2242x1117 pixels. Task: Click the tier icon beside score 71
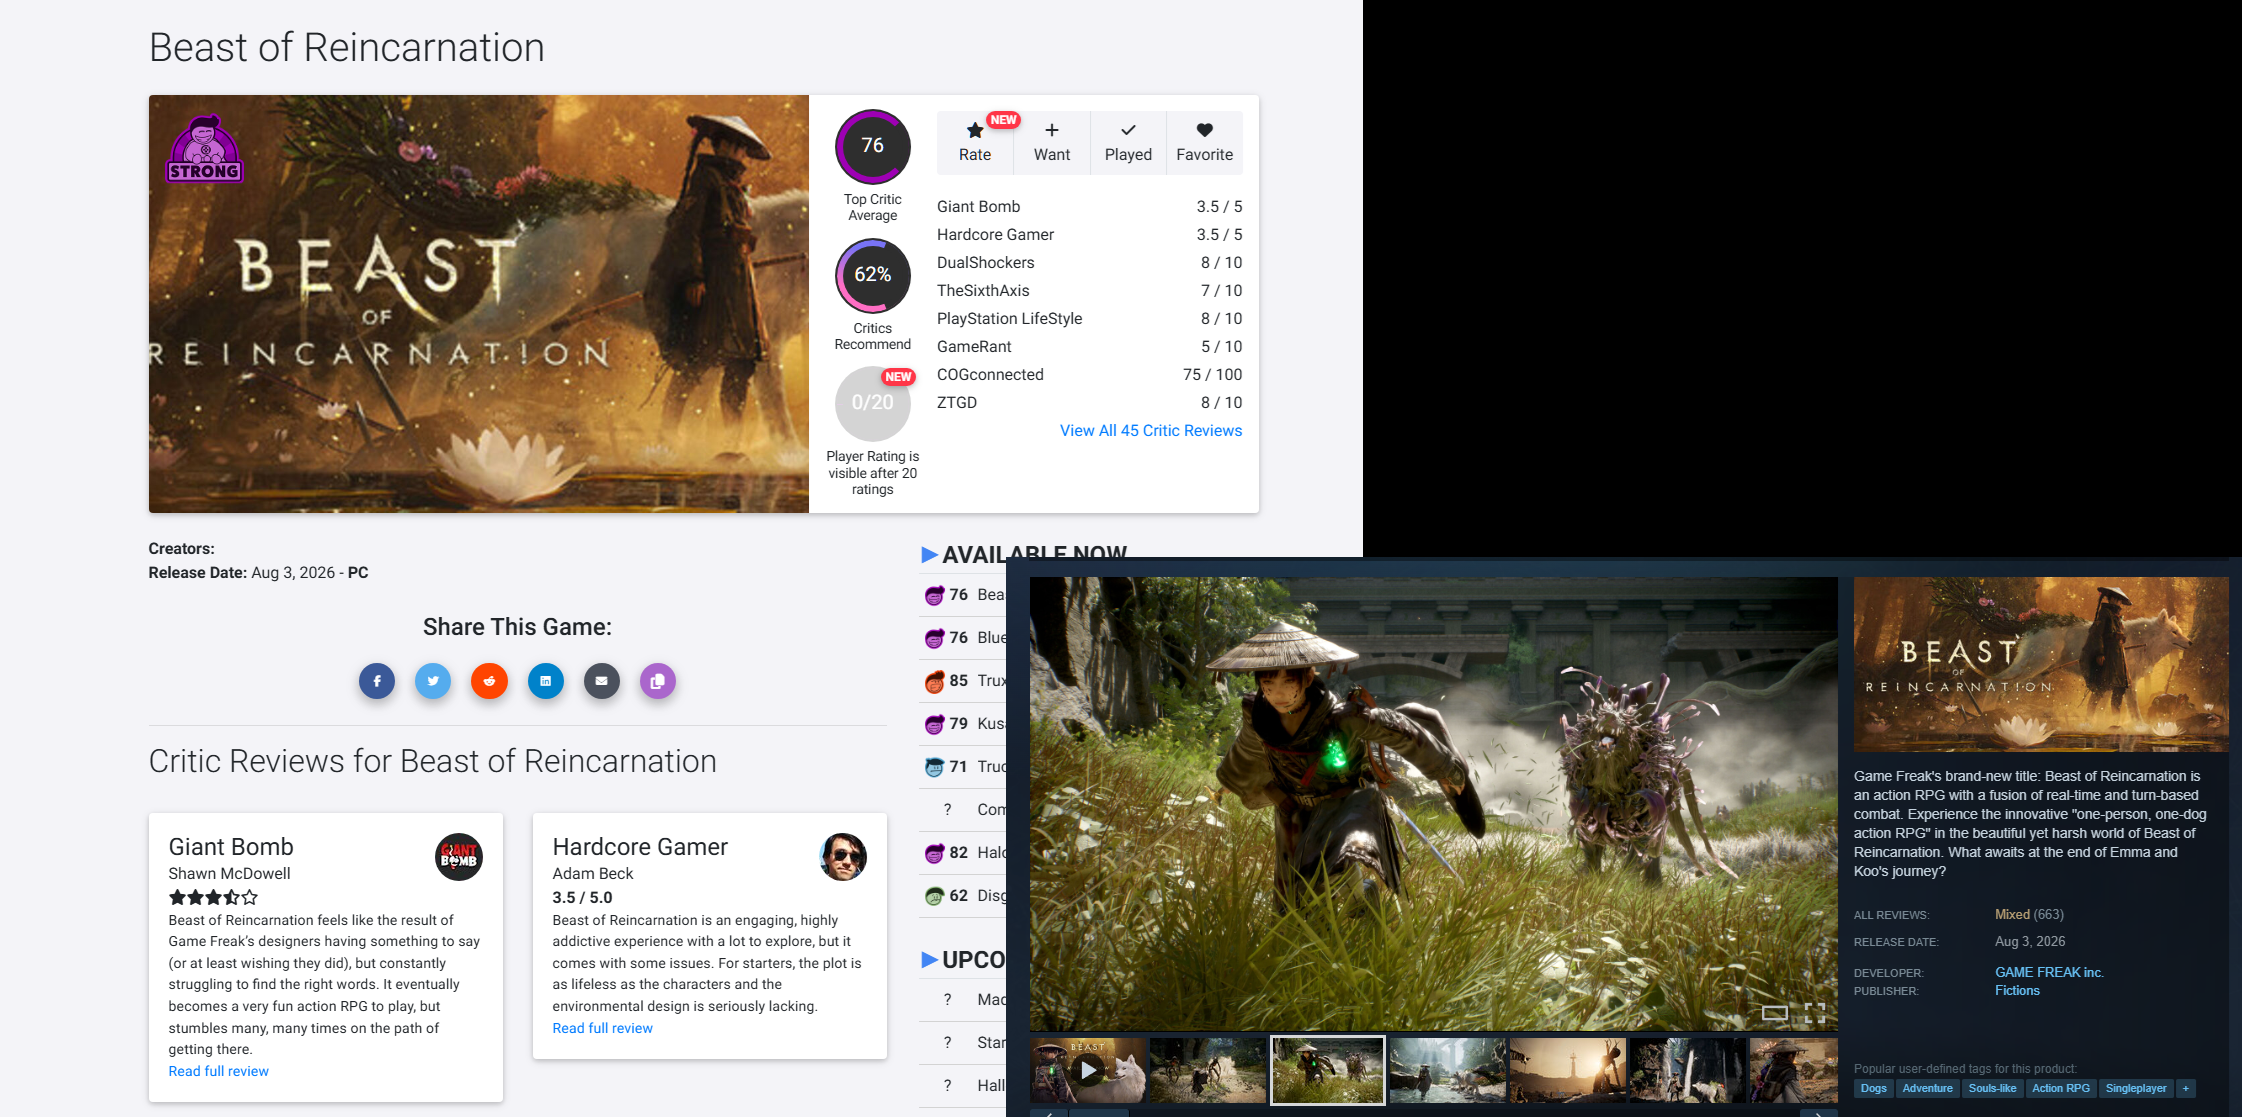tap(934, 767)
